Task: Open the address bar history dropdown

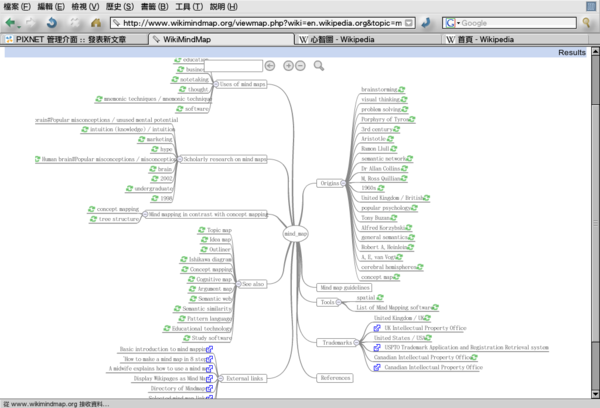Action: click(409, 23)
